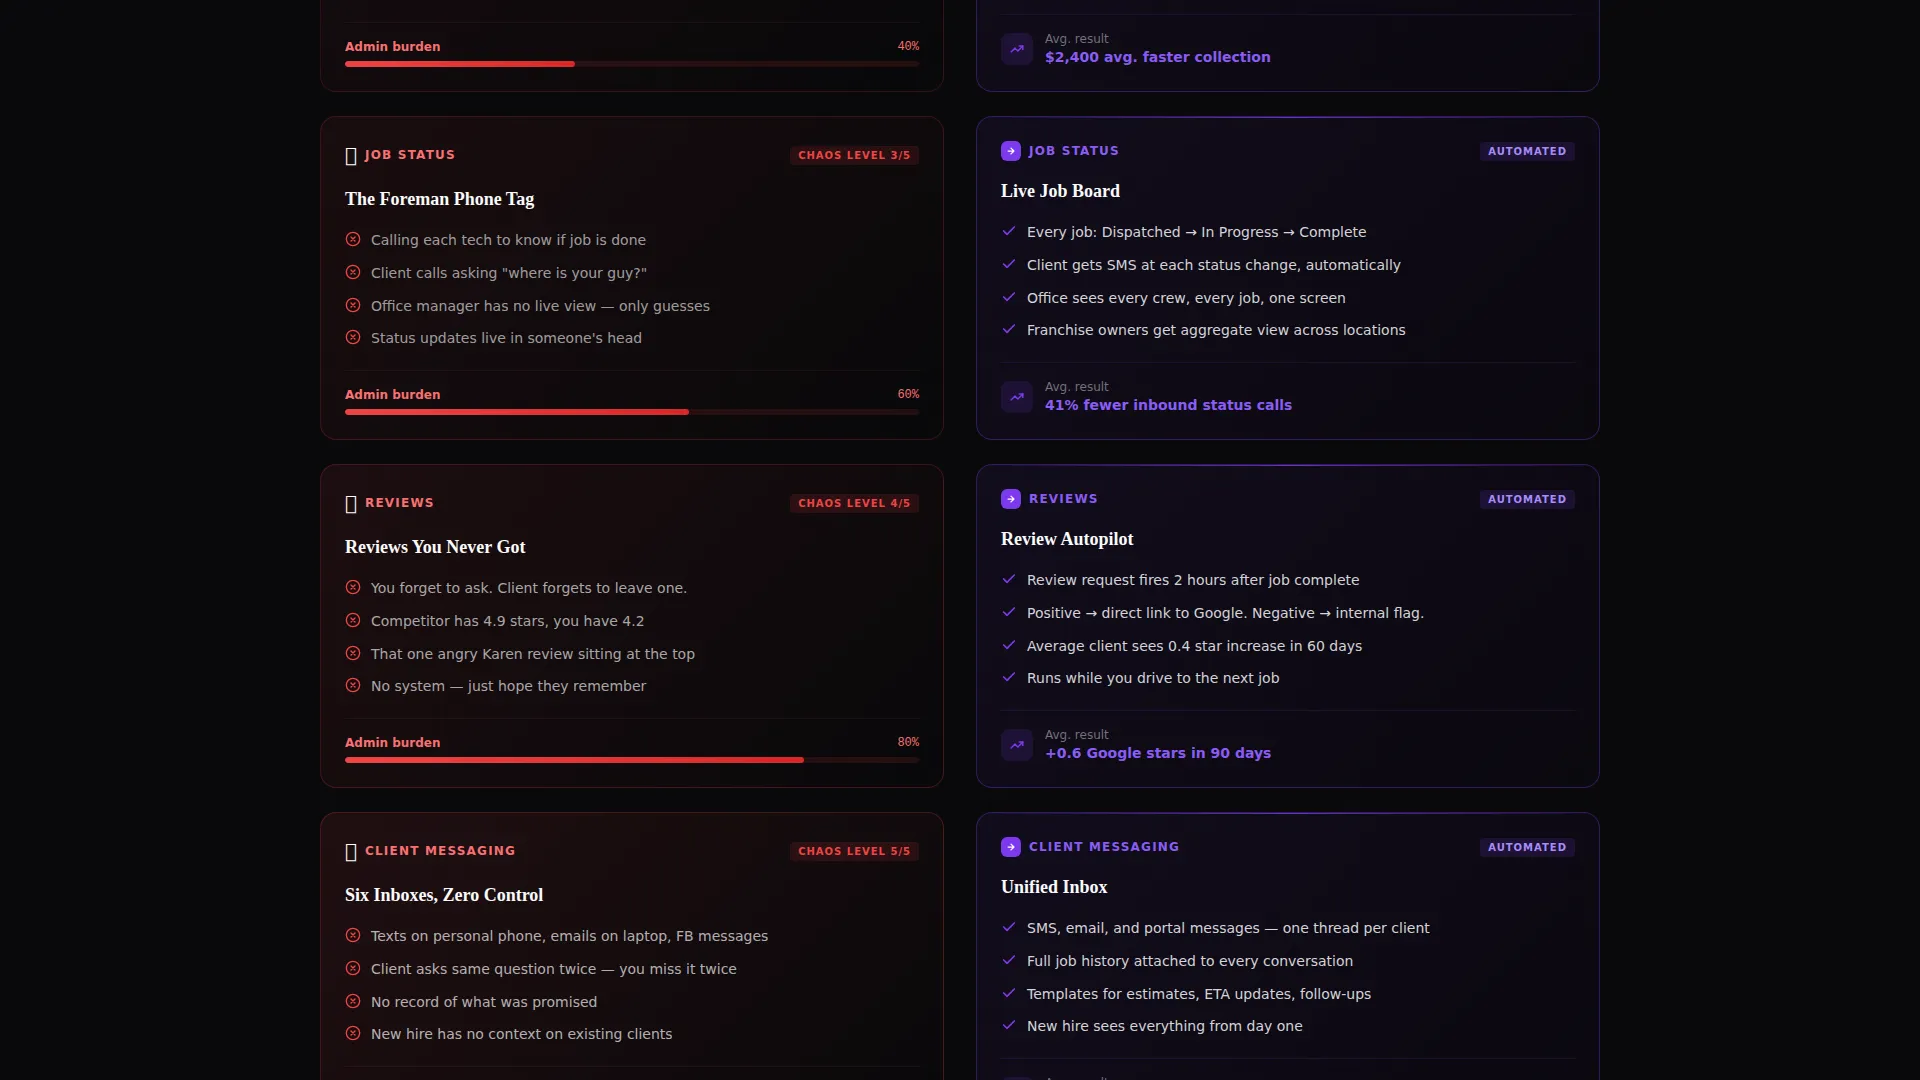Click the Chaos Level 5/5 badge

[854, 852]
